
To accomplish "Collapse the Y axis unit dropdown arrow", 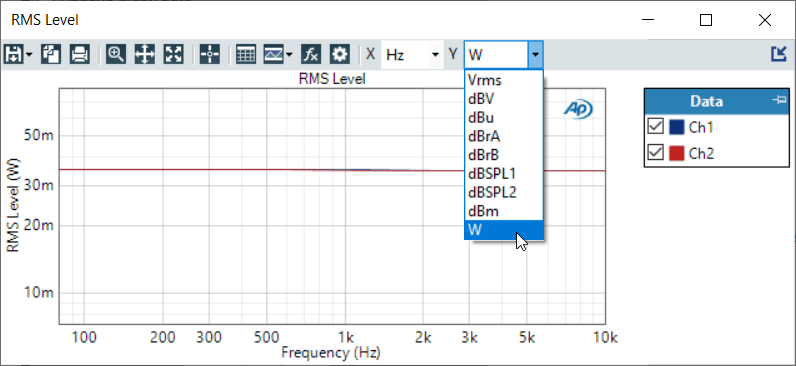I will [536, 54].
